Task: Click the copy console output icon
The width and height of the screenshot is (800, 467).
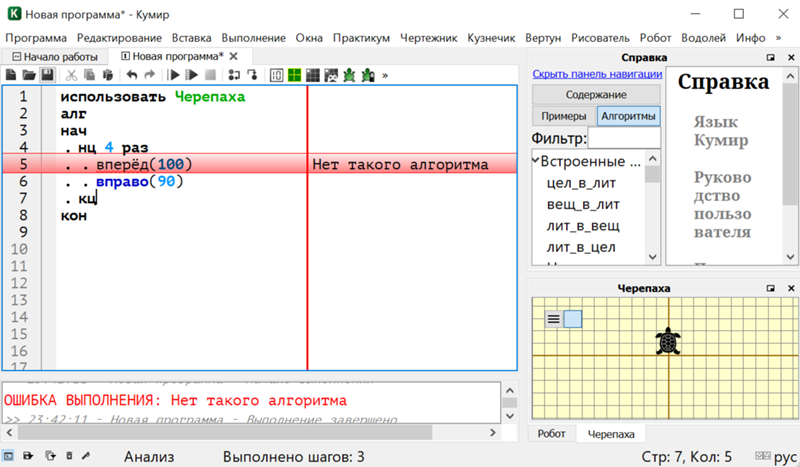Action: pyautogui.click(x=50, y=456)
